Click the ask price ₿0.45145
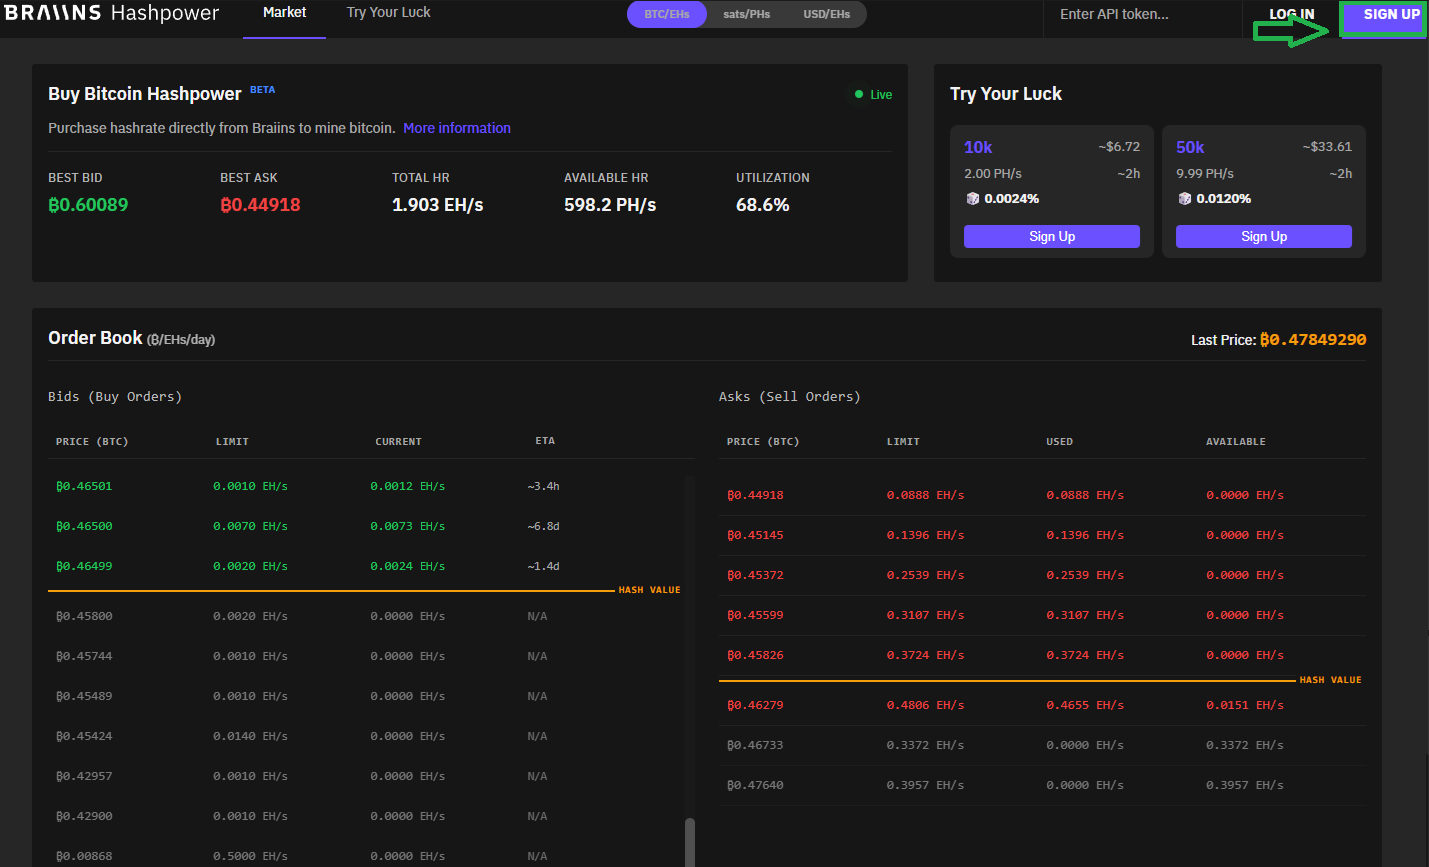The image size is (1429, 867). [x=755, y=535]
